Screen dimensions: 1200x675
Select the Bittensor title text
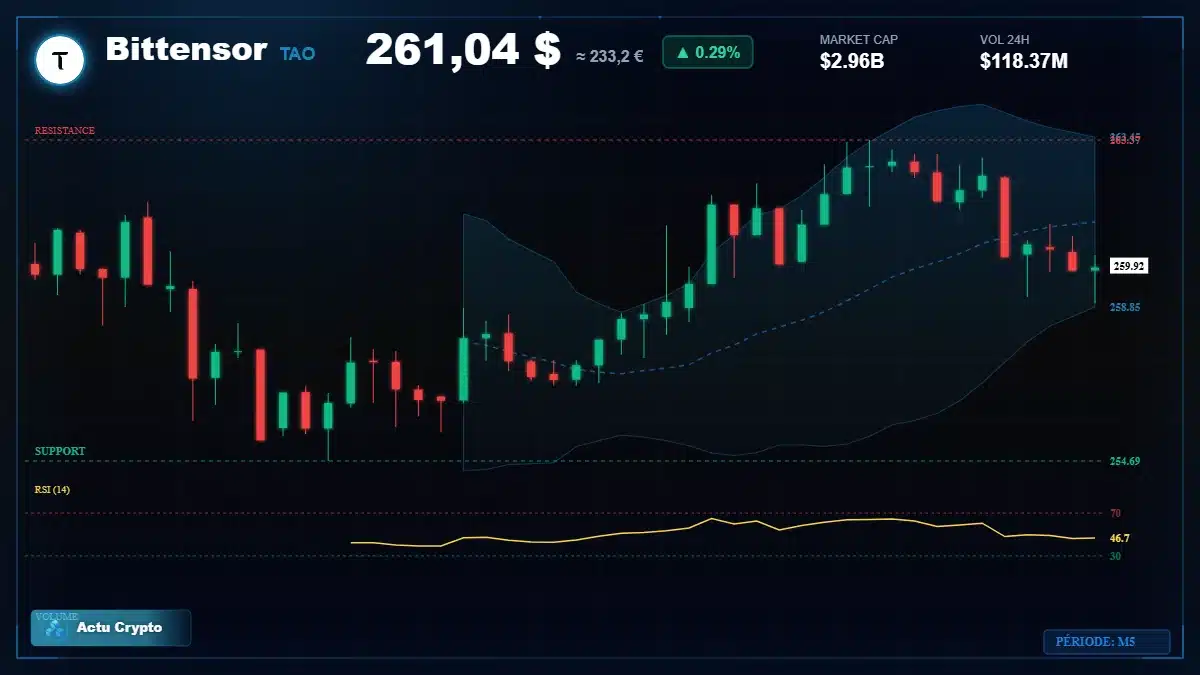(186, 49)
